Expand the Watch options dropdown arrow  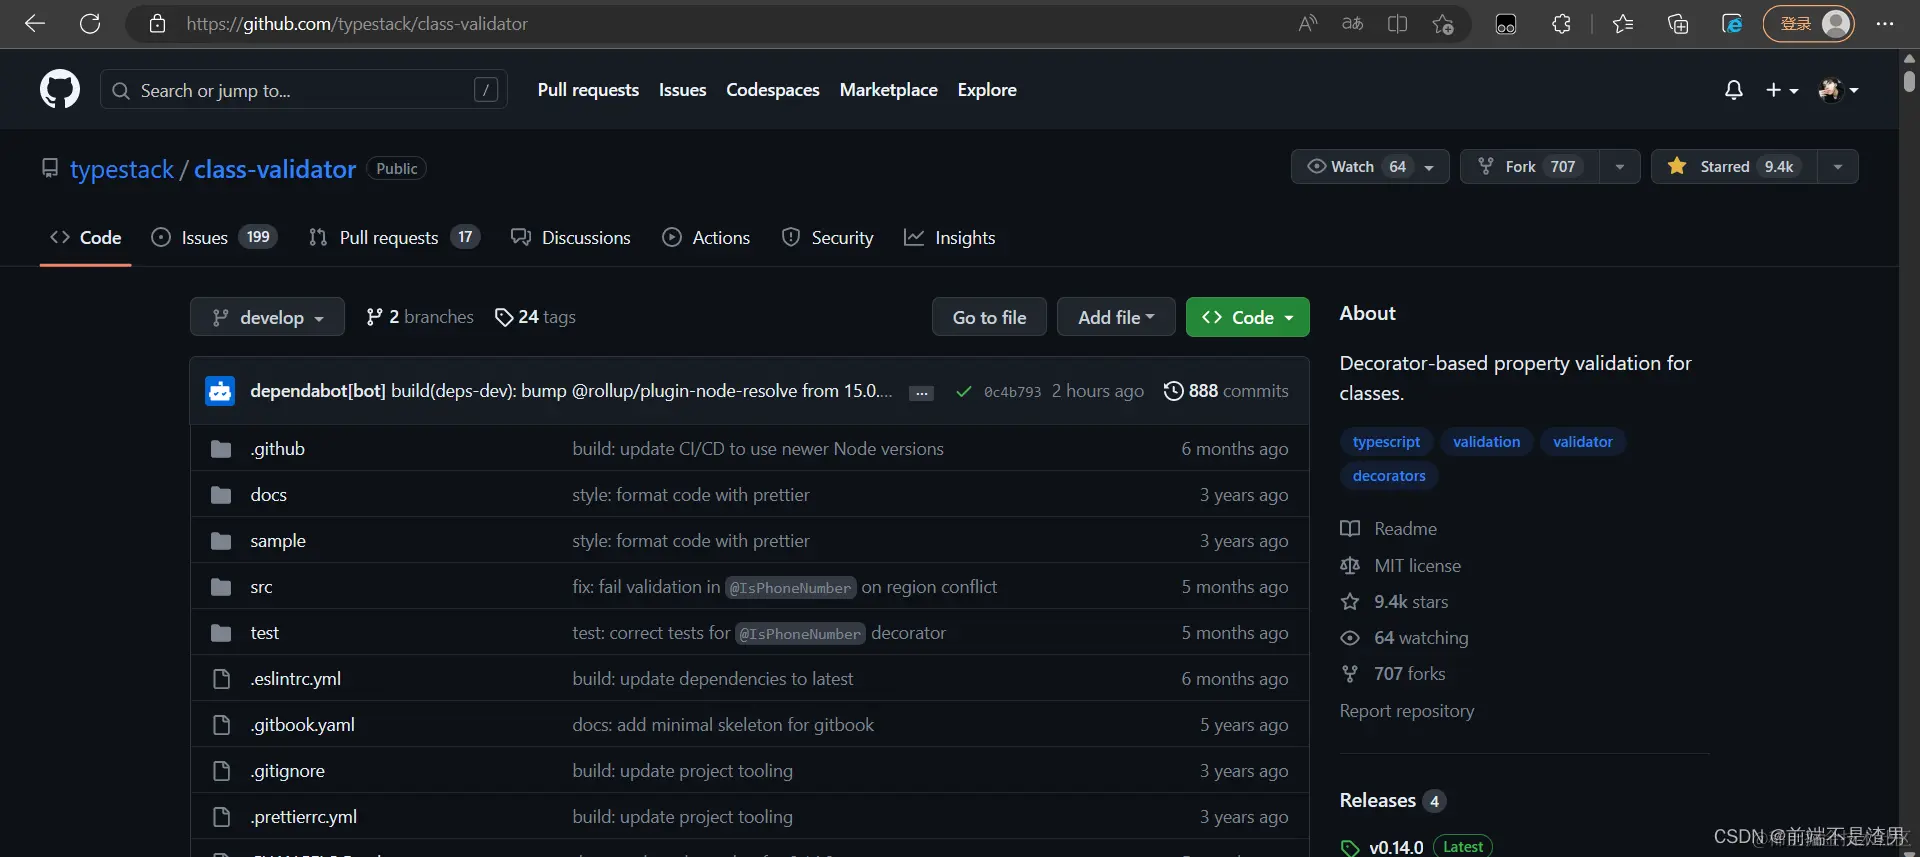(x=1429, y=167)
